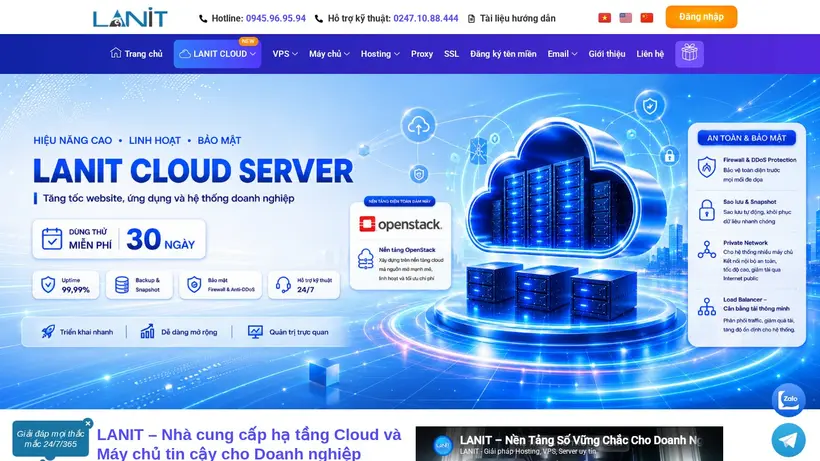820x461 pixels.
Task: Open the Liên hệ menu item
Action: tap(650, 54)
